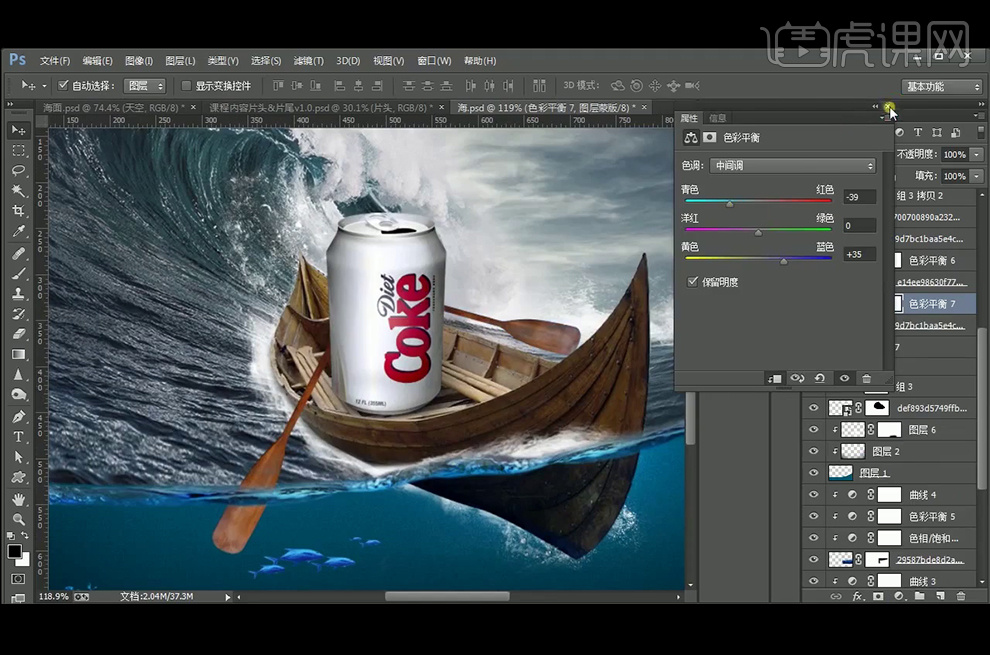Screen dimensions: 990x655
Task: Toggle the 保留明度 checkbox
Action: [x=693, y=283]
